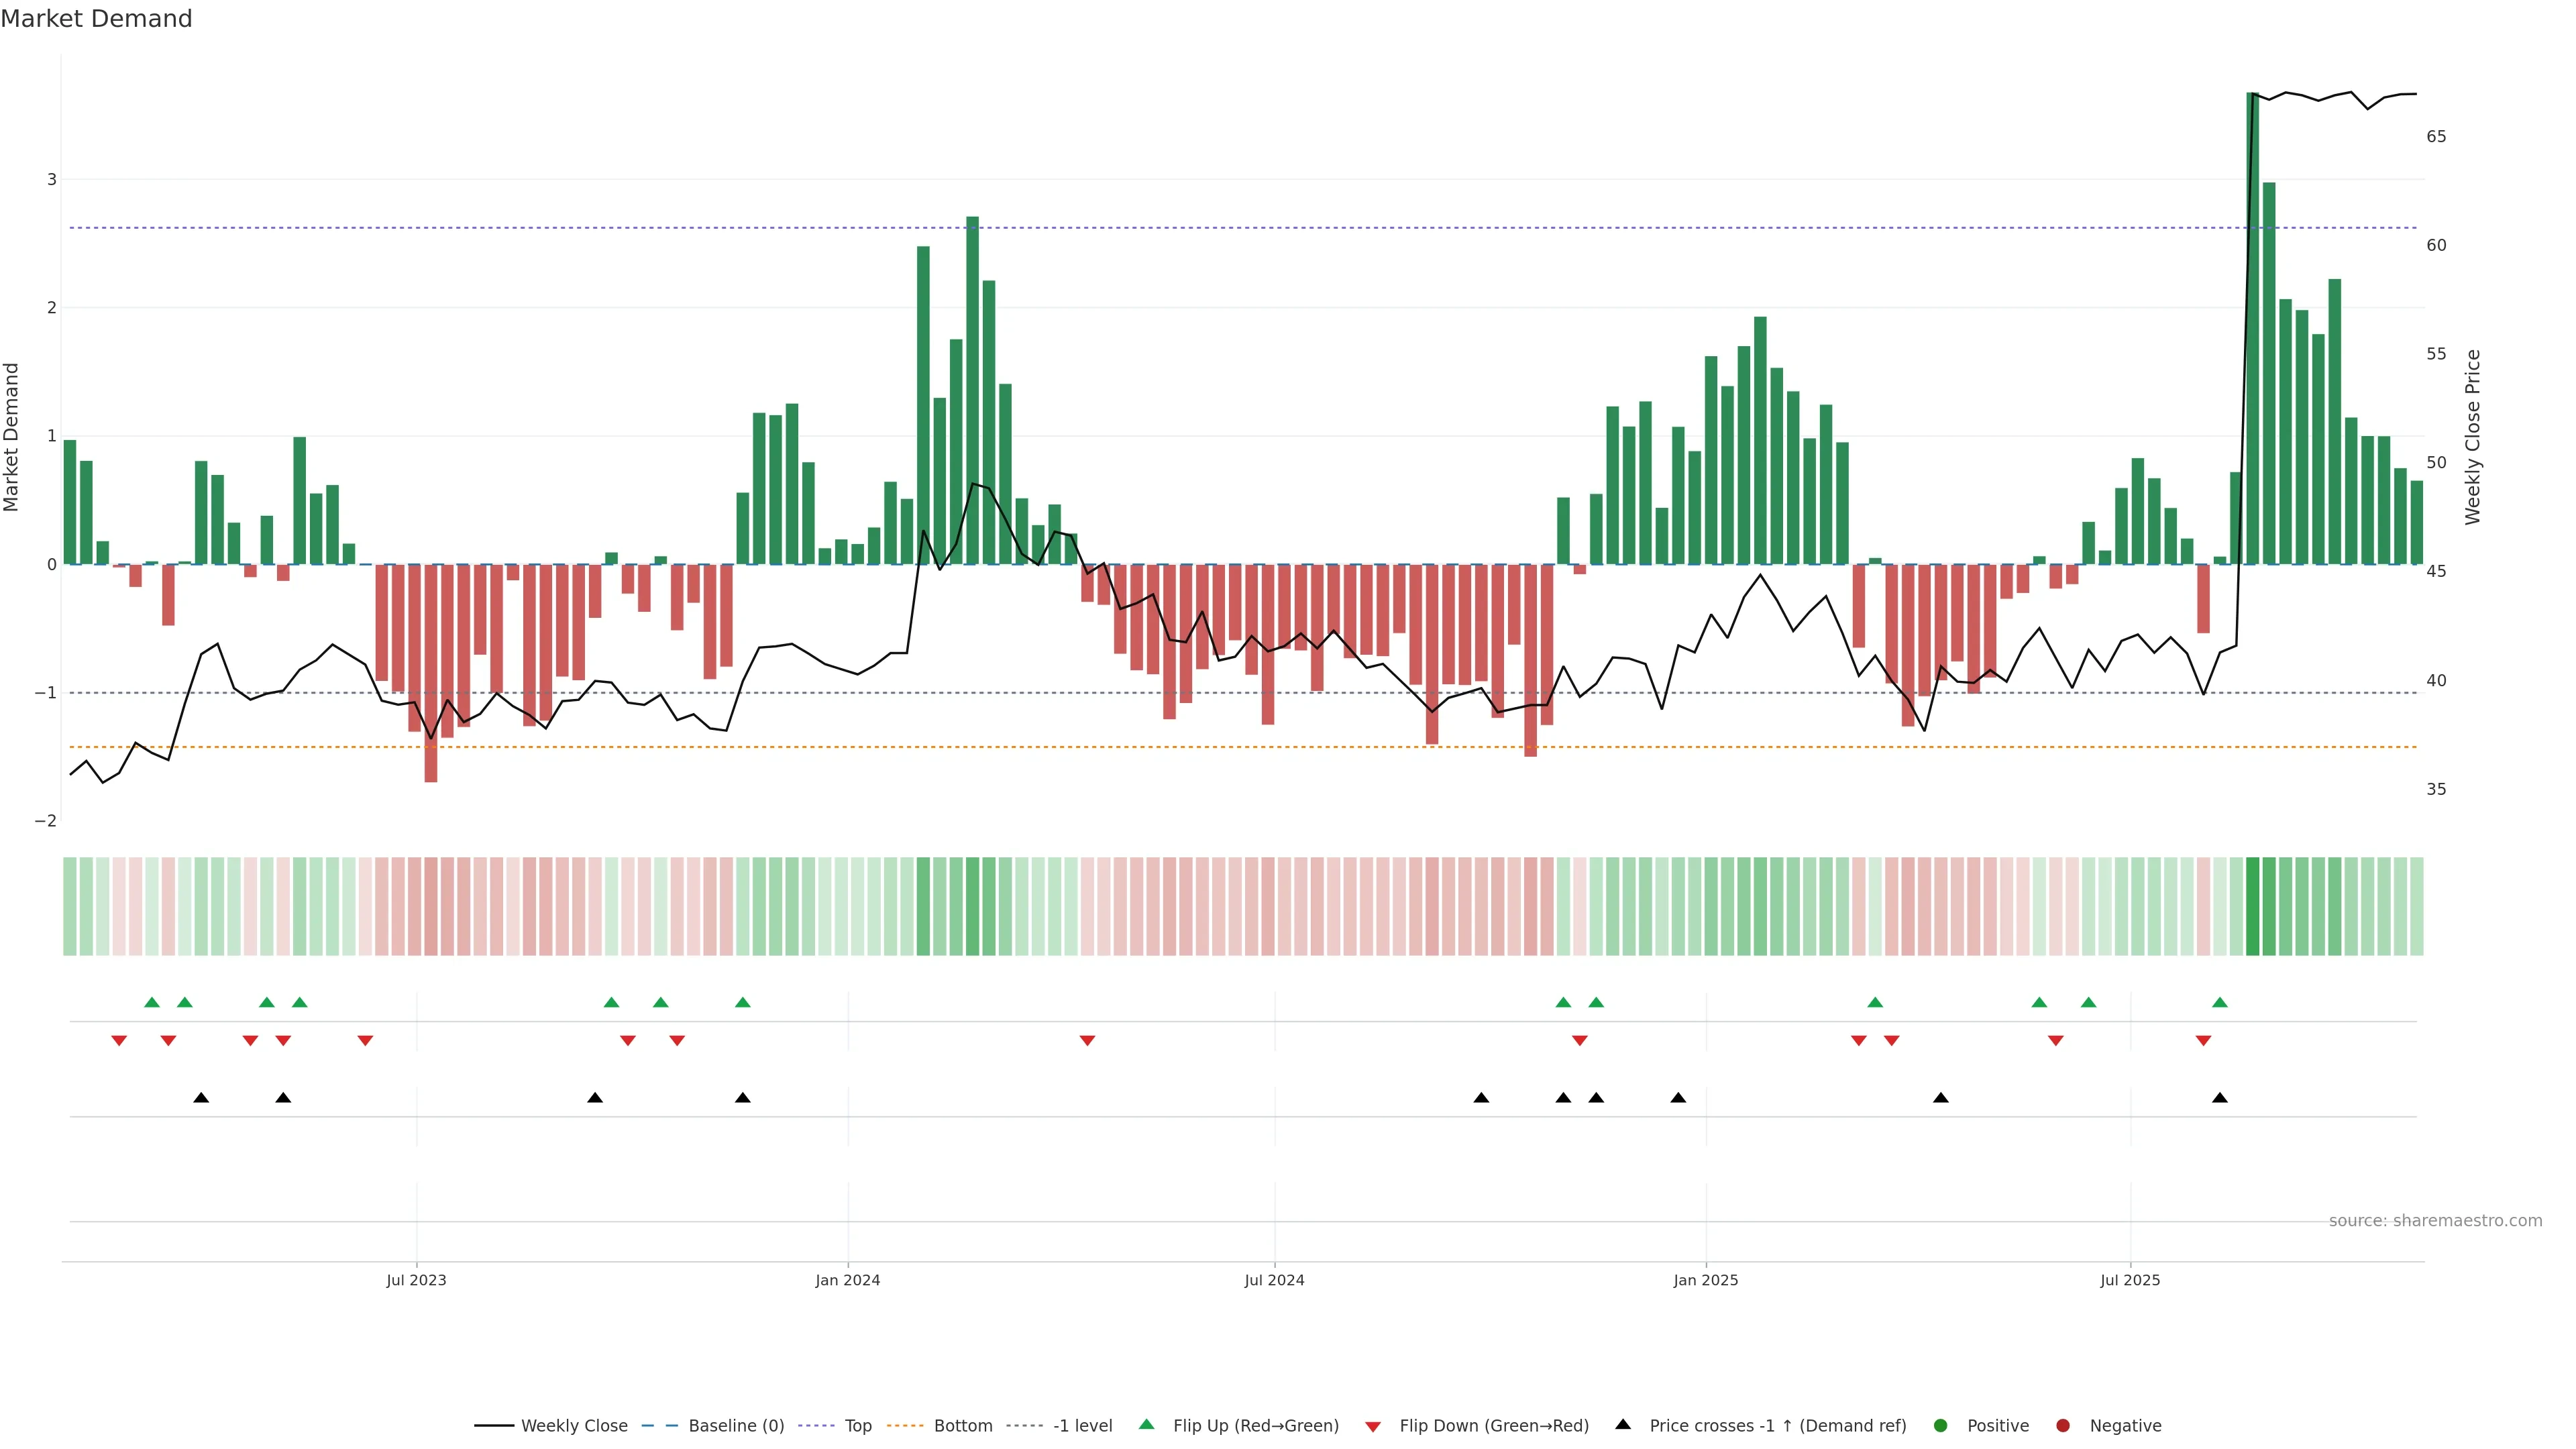Image resolution: width=2576 pixels, height=1449 pixels.
Task: Click the darkest green heatmap strip cell
Action: [x=2253, y=906]
